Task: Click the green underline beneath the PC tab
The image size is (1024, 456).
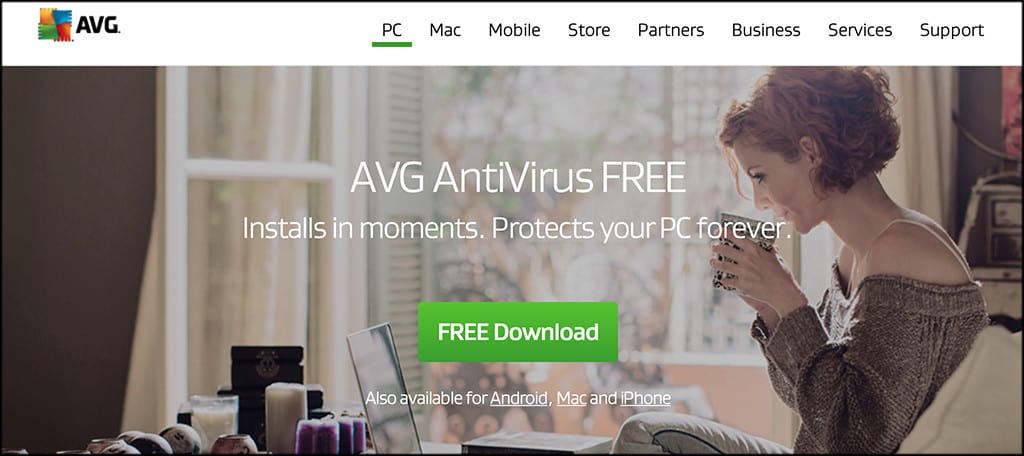Action: (x=392, y=44)
